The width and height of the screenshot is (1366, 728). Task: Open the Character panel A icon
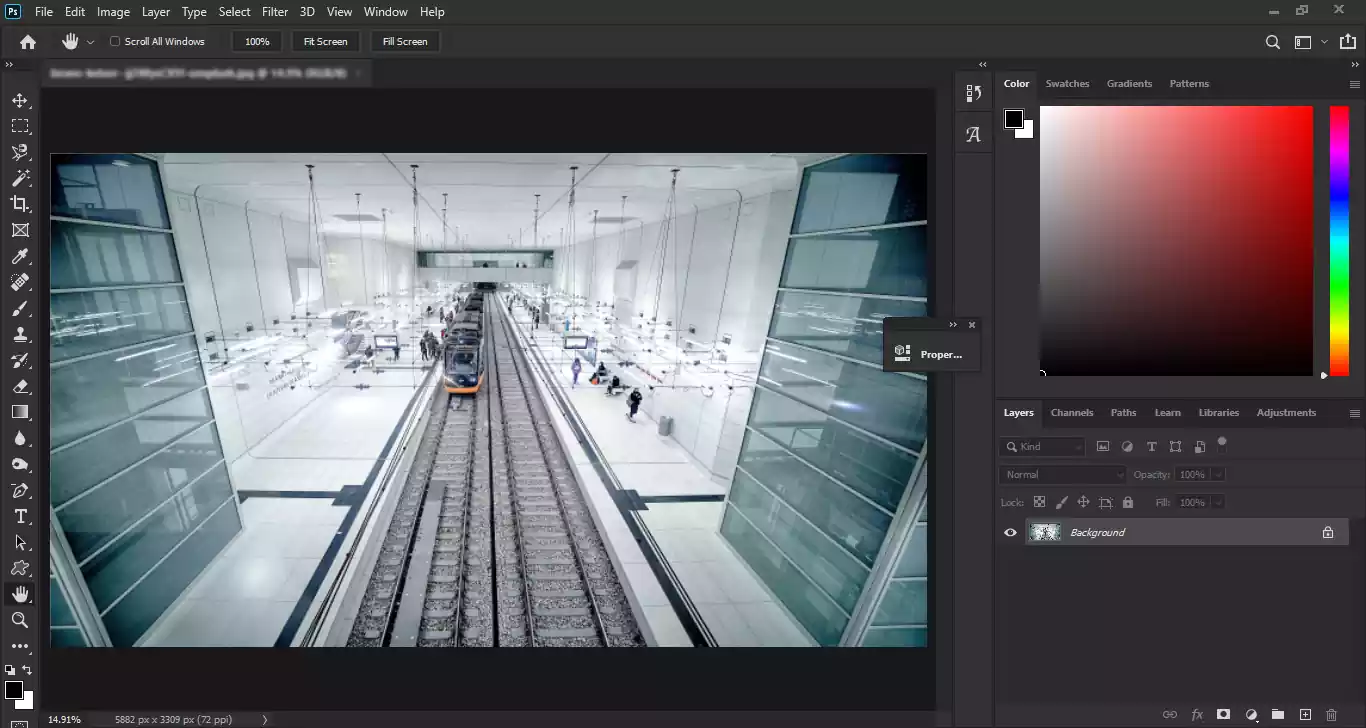tap(973, 134)
